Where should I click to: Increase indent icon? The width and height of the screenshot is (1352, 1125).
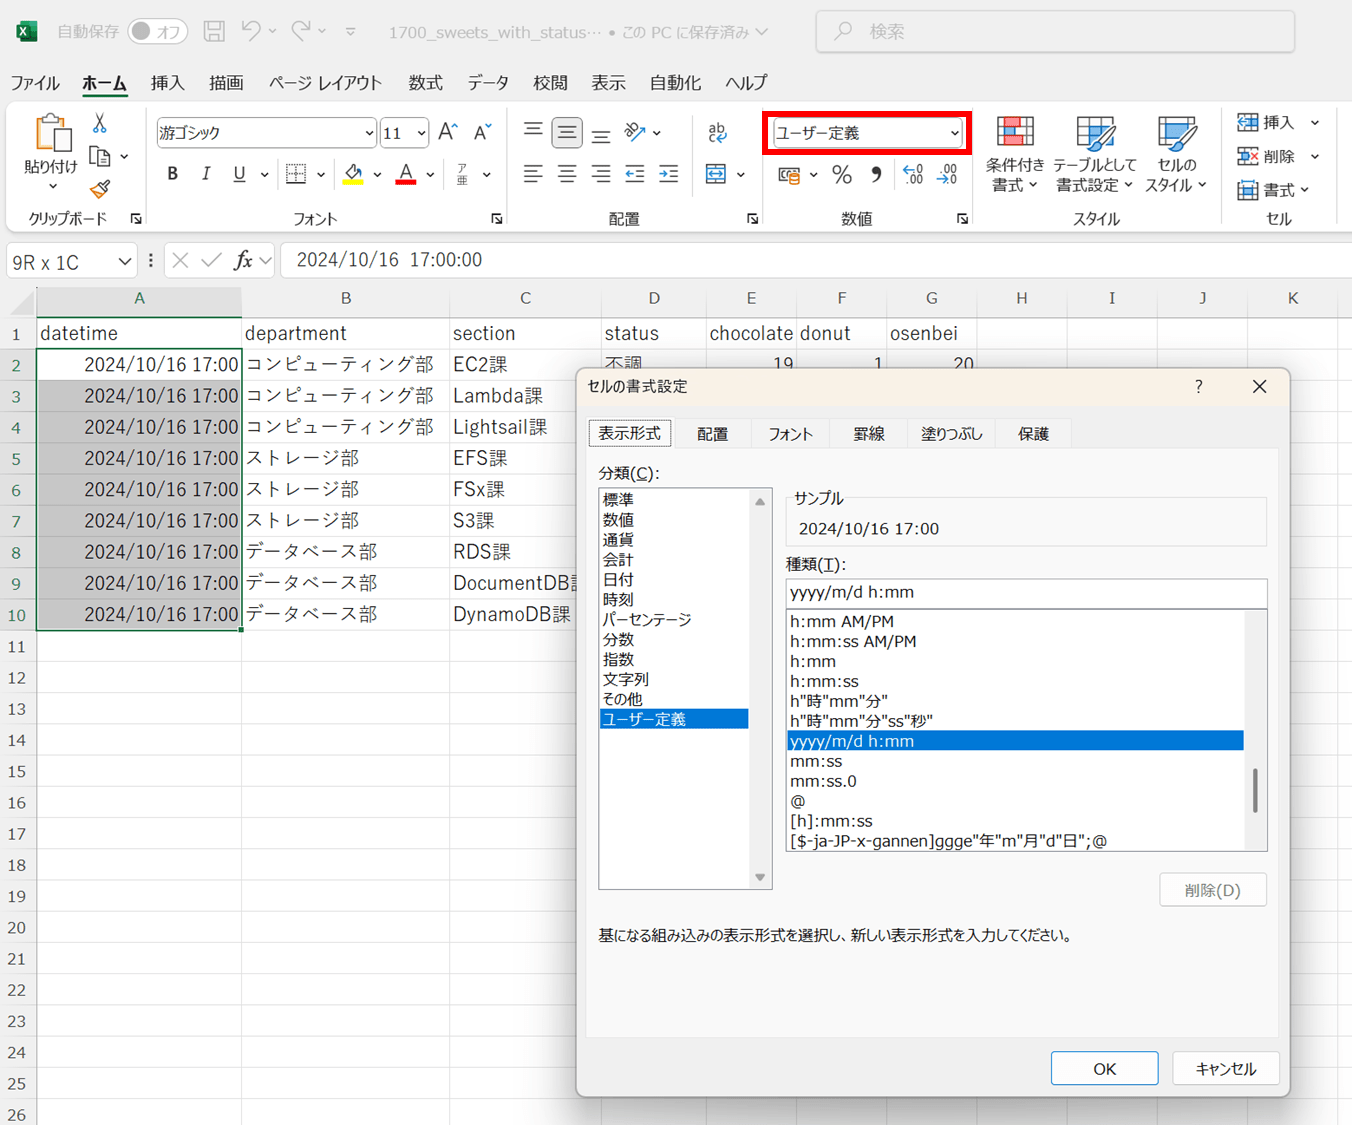[669, 174]
